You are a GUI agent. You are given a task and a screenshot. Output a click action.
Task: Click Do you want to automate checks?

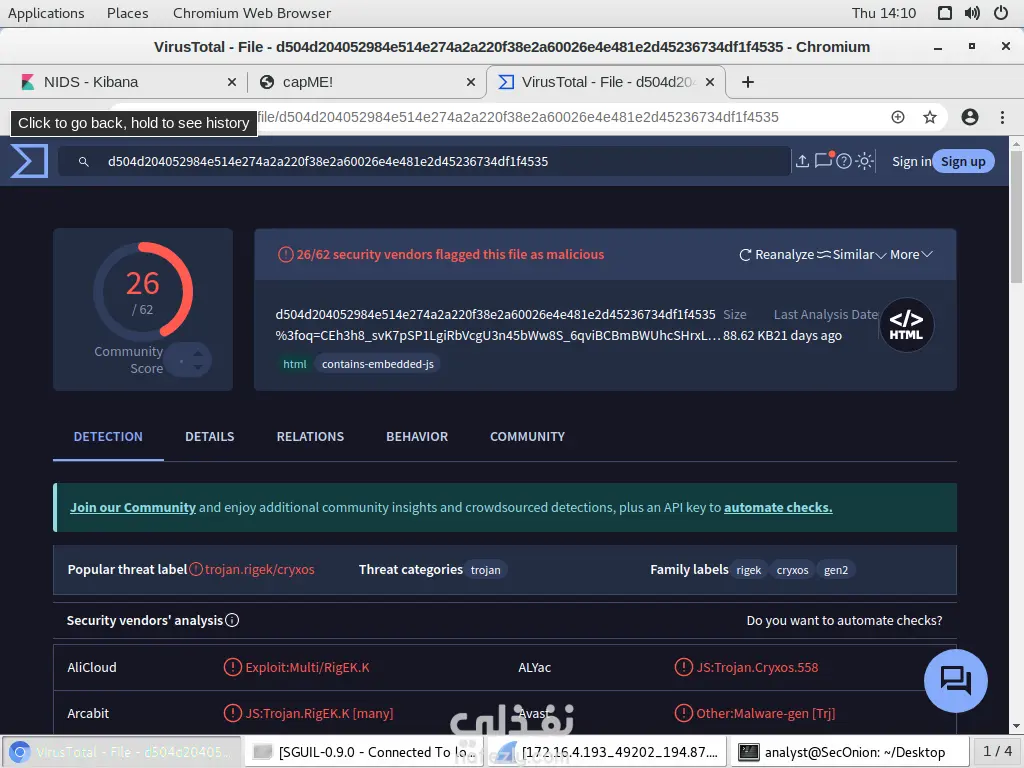(844, 620)
